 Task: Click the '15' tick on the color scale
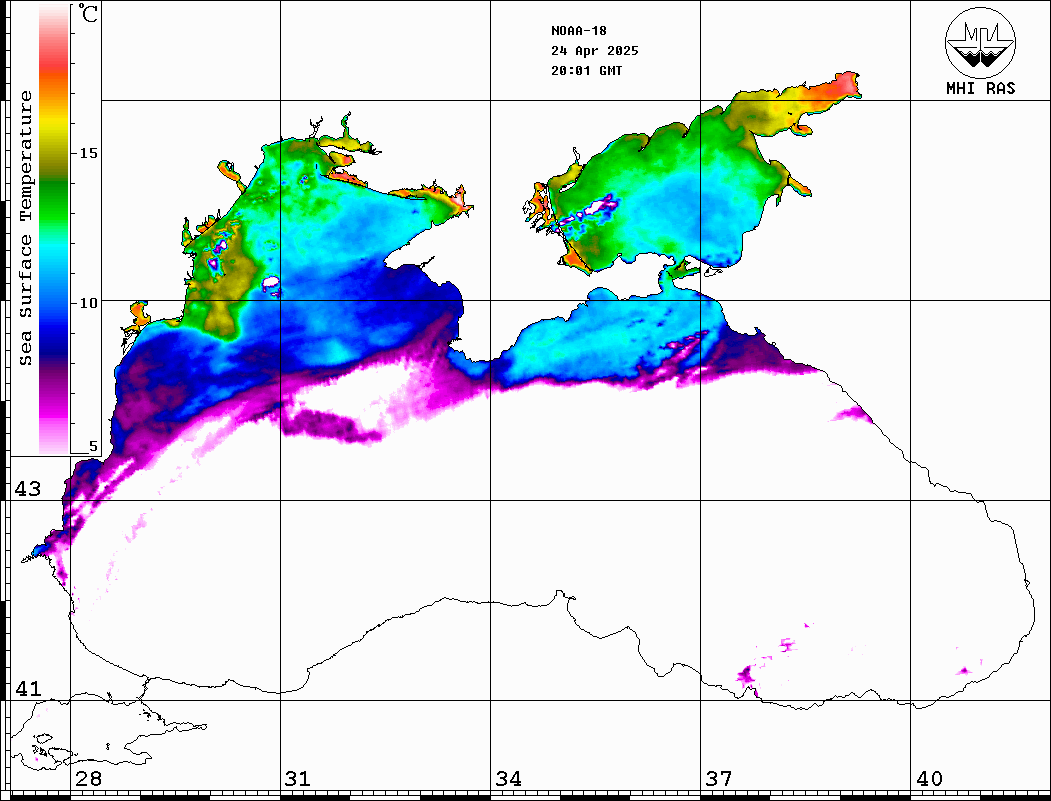[x=88, y=153]
